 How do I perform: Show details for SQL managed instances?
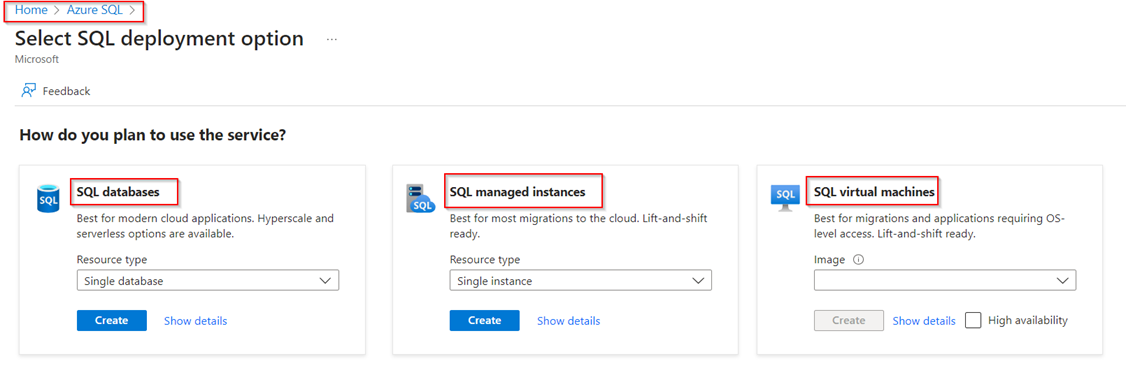click(569, 321)
